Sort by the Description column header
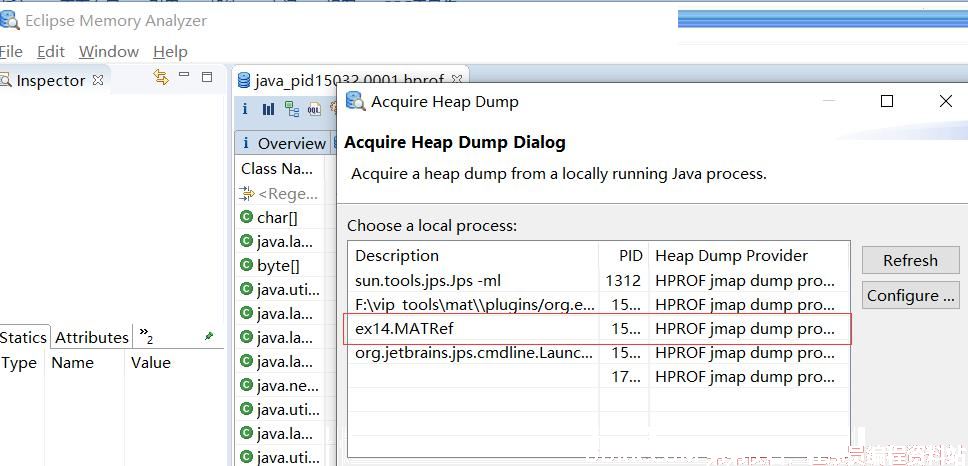Screen dimensions: 968x466 474,256
